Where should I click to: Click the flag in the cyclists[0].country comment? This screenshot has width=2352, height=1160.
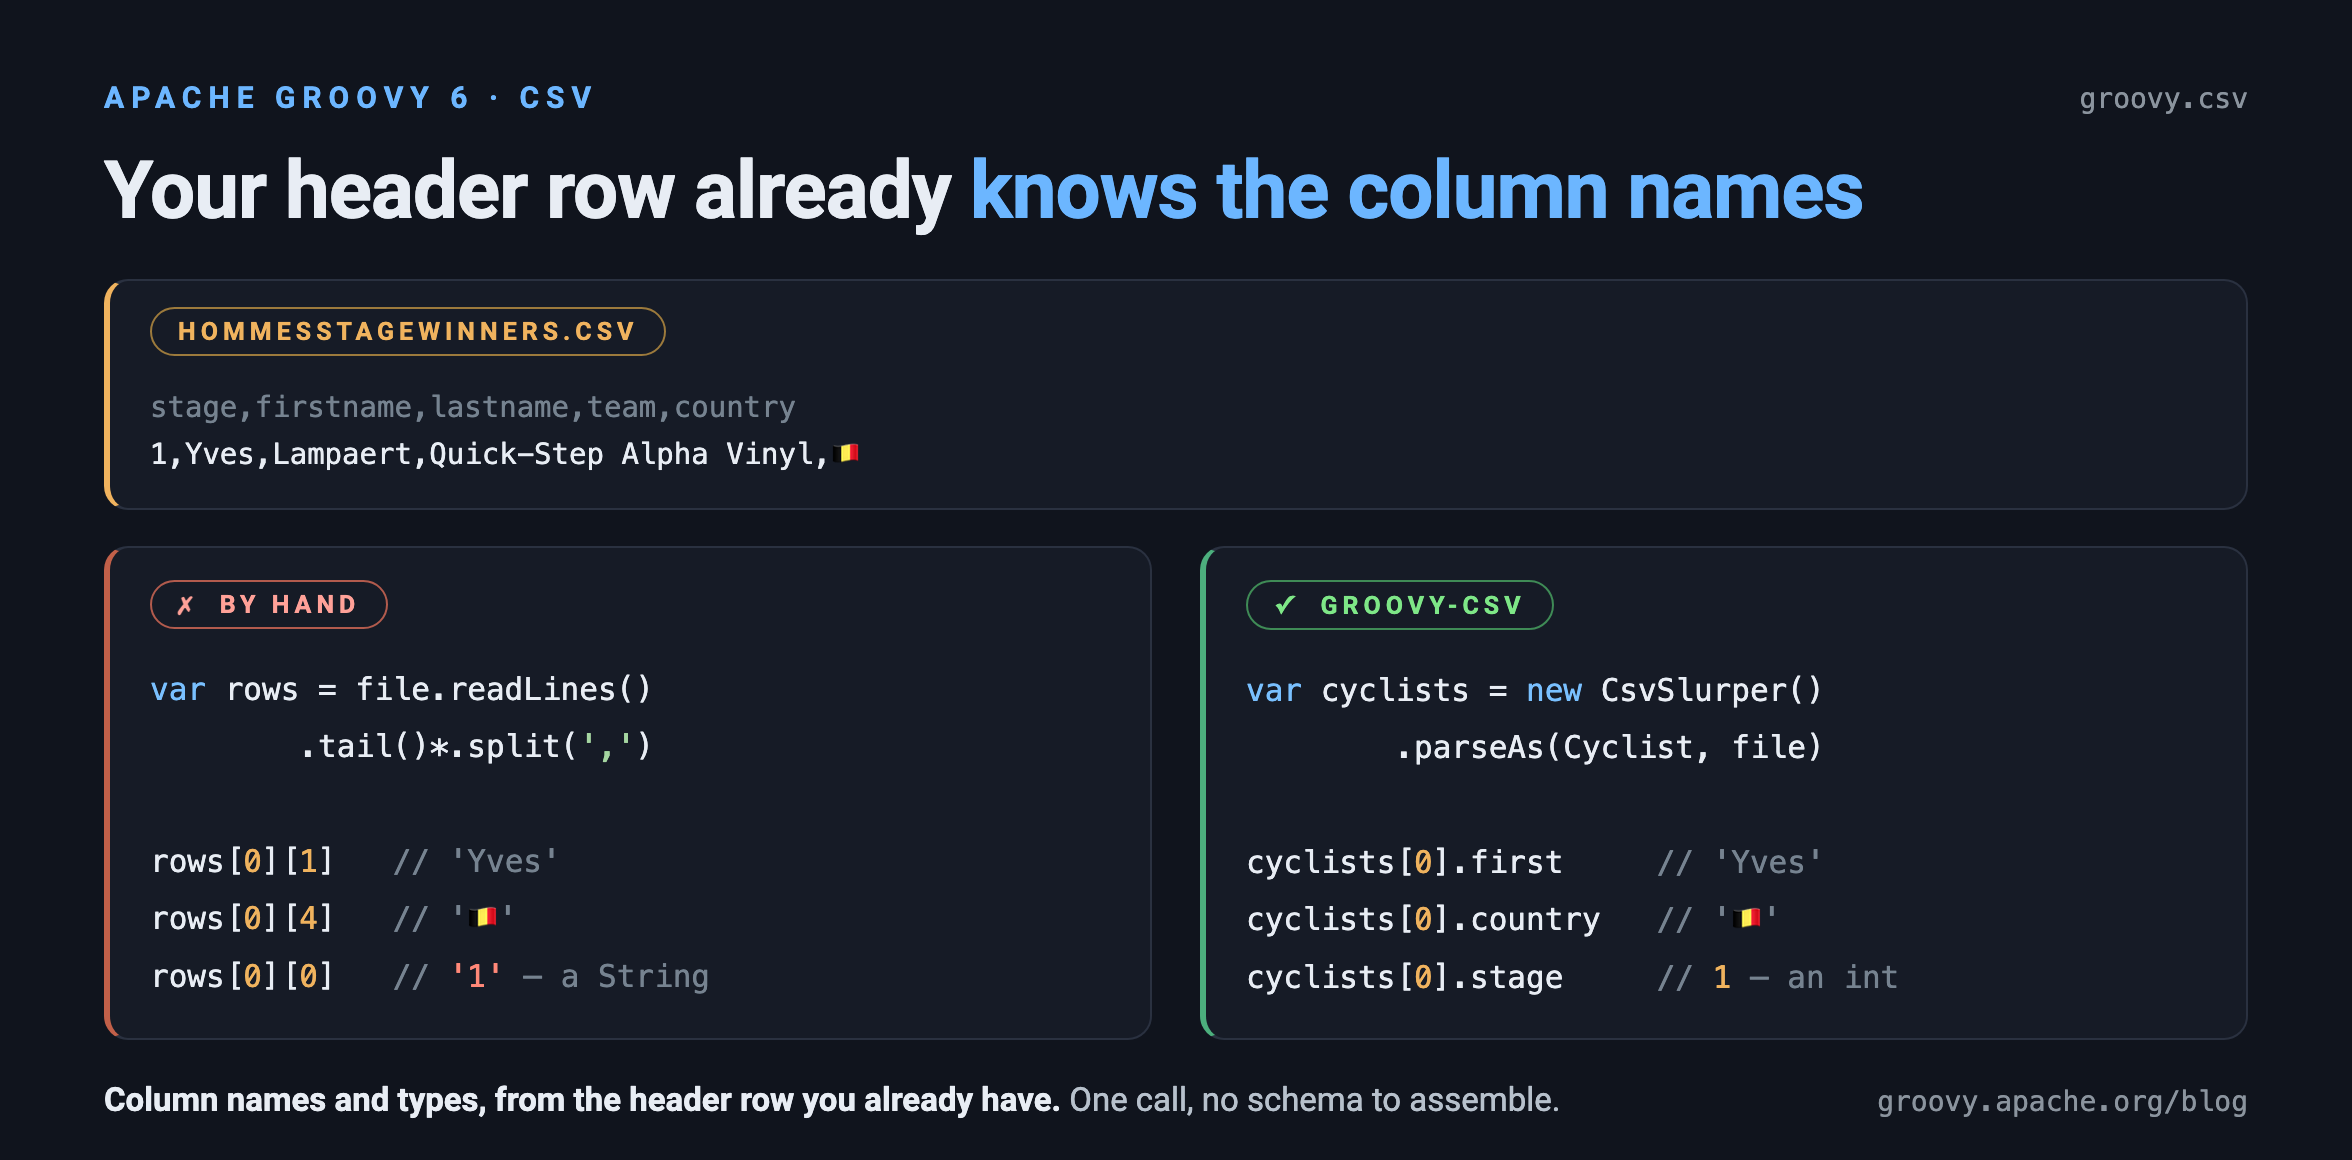(x=1748, y=918)
